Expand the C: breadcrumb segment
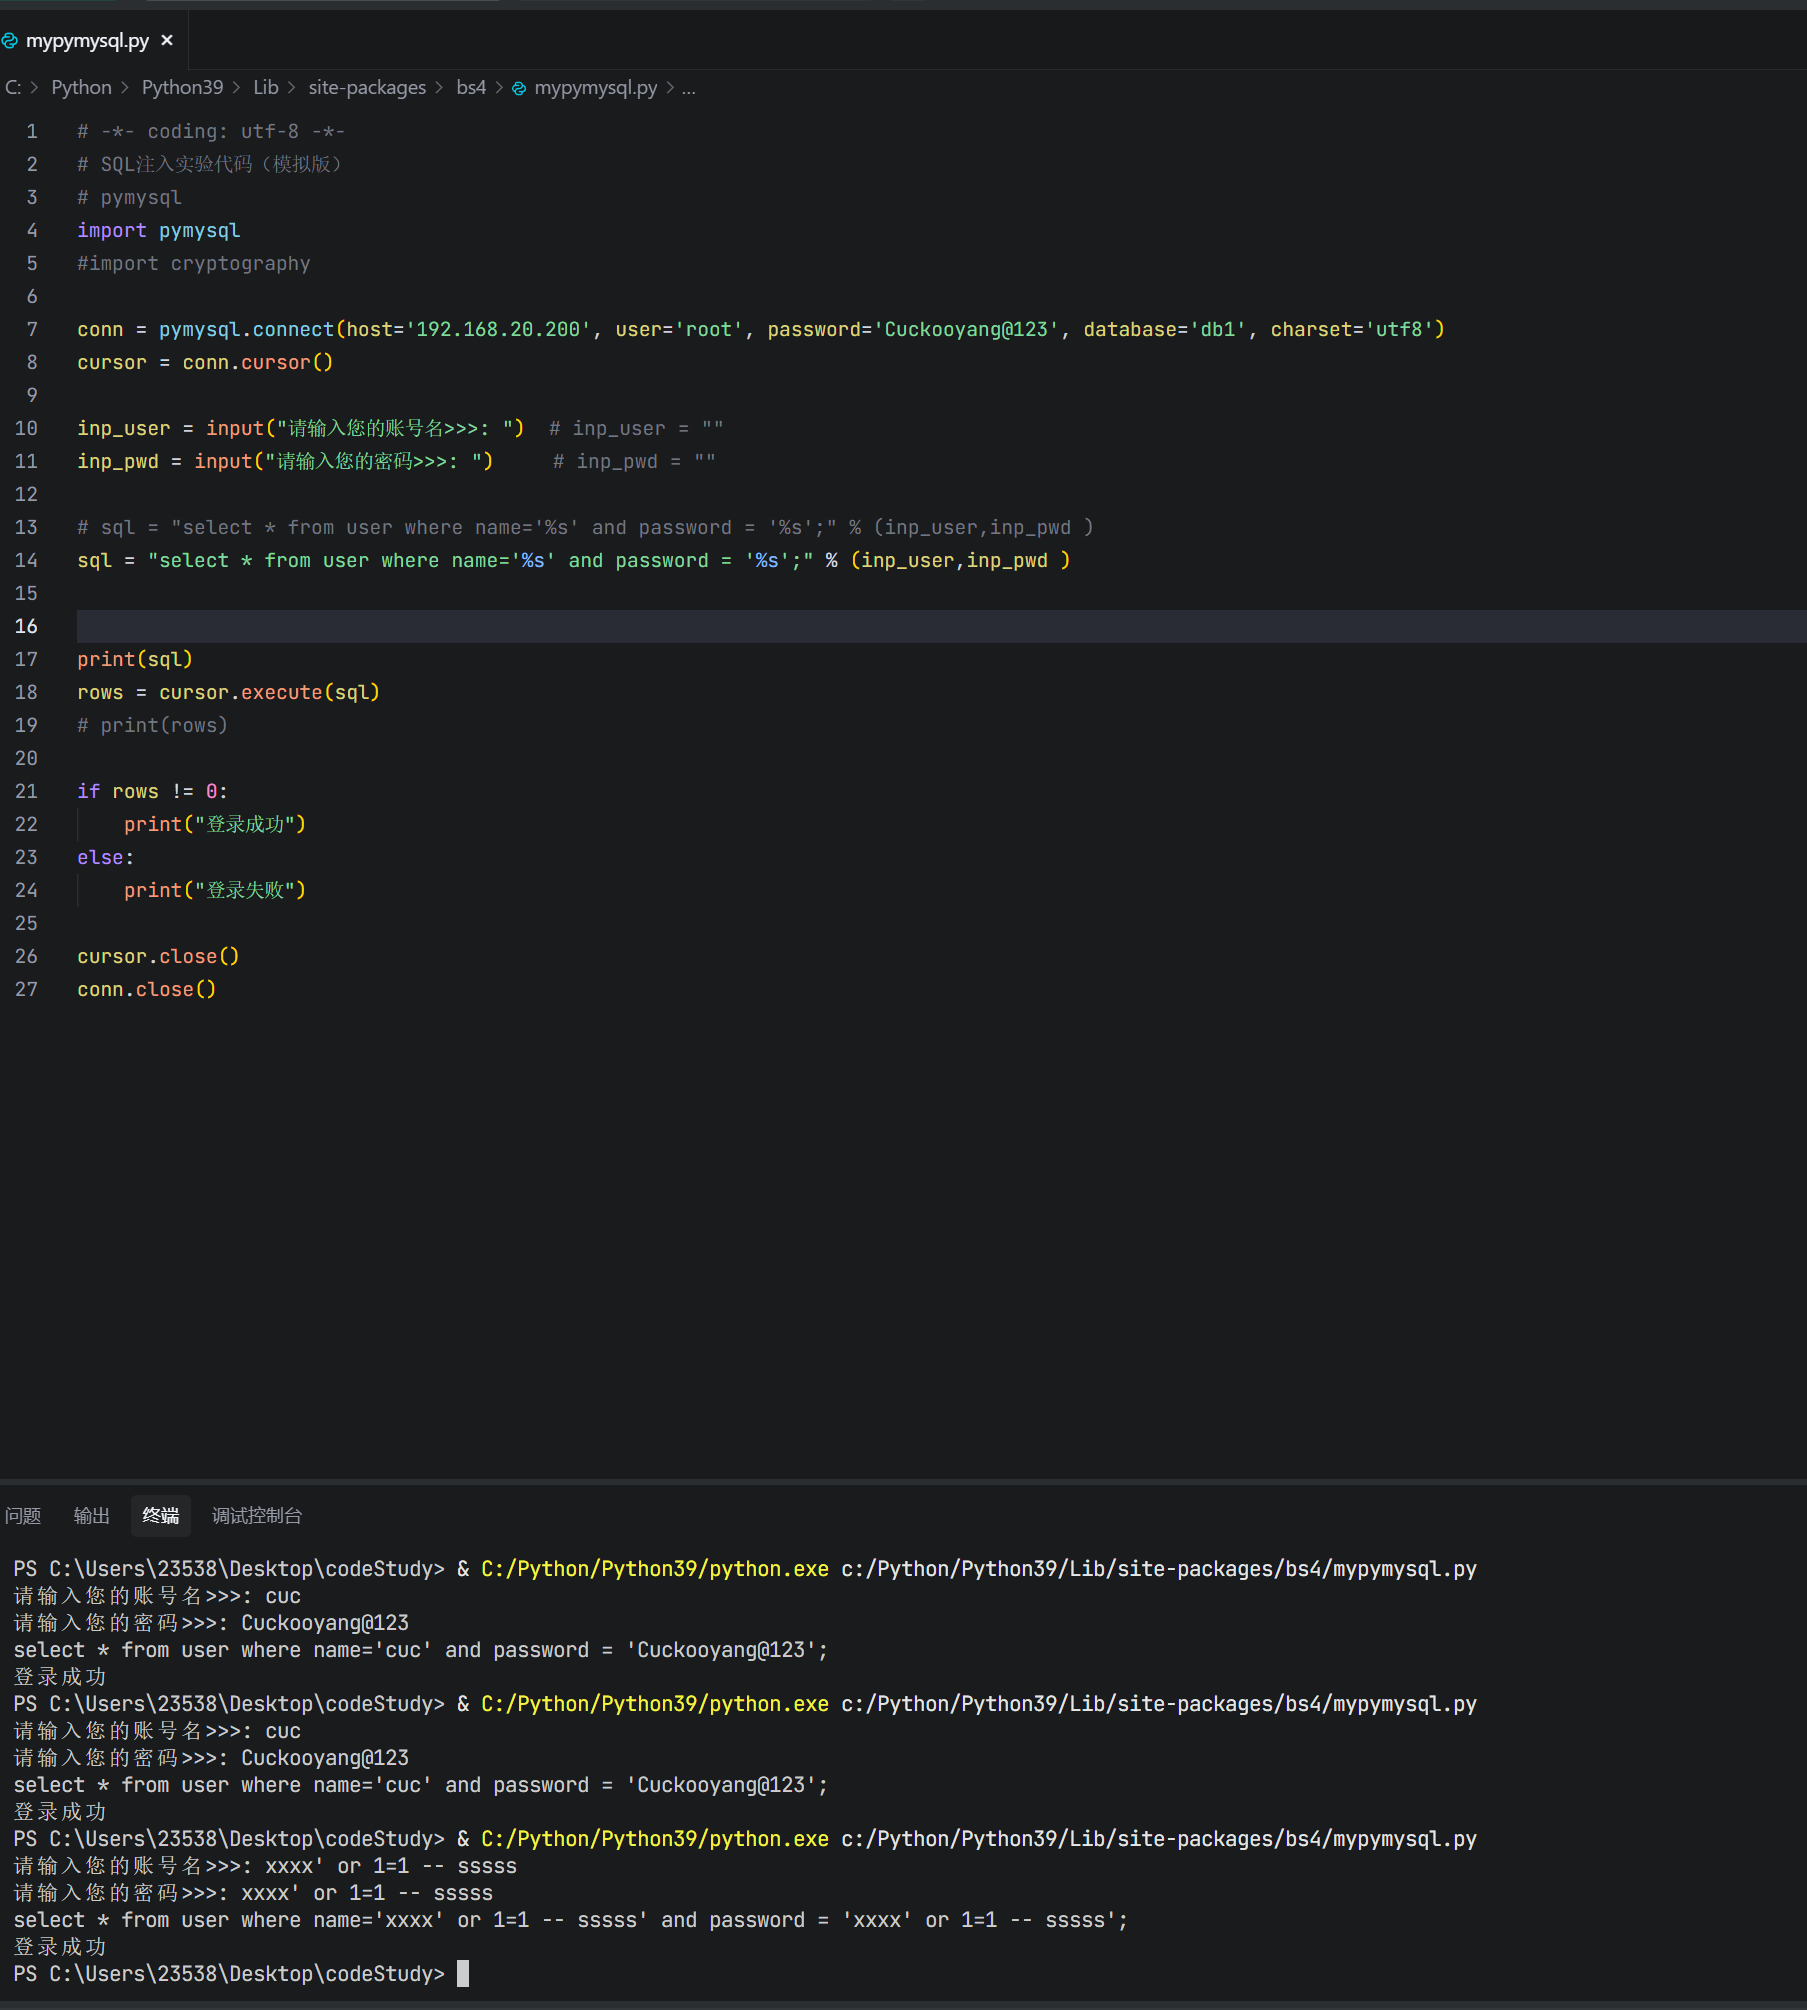Viewport: 1807px width, 2010px height. (13, 88)
